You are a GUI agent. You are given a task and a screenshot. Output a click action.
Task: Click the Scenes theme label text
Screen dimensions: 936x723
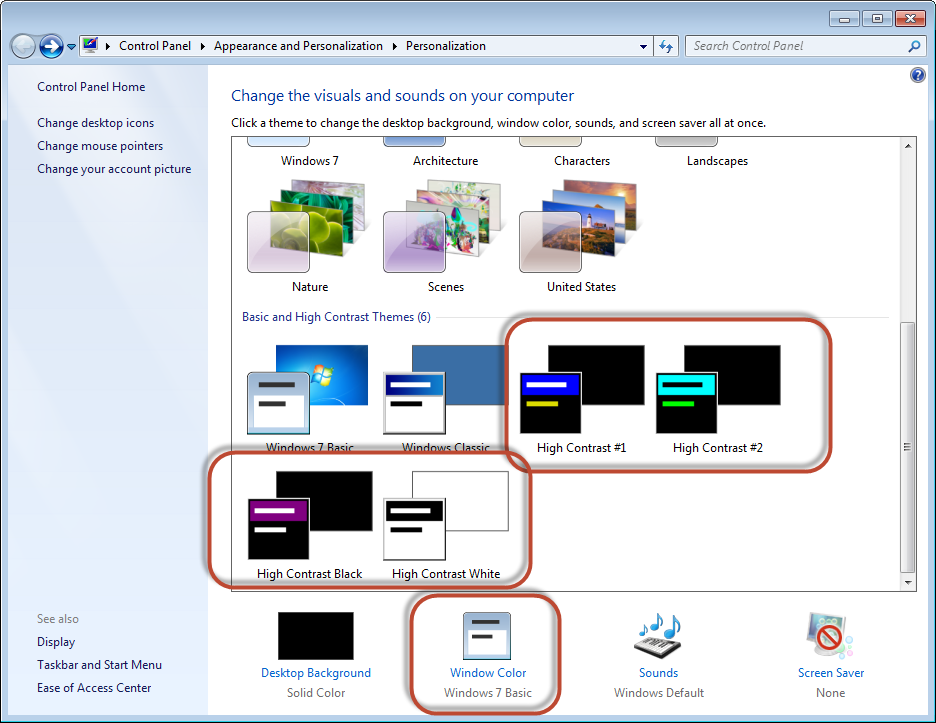pos(446,287)
